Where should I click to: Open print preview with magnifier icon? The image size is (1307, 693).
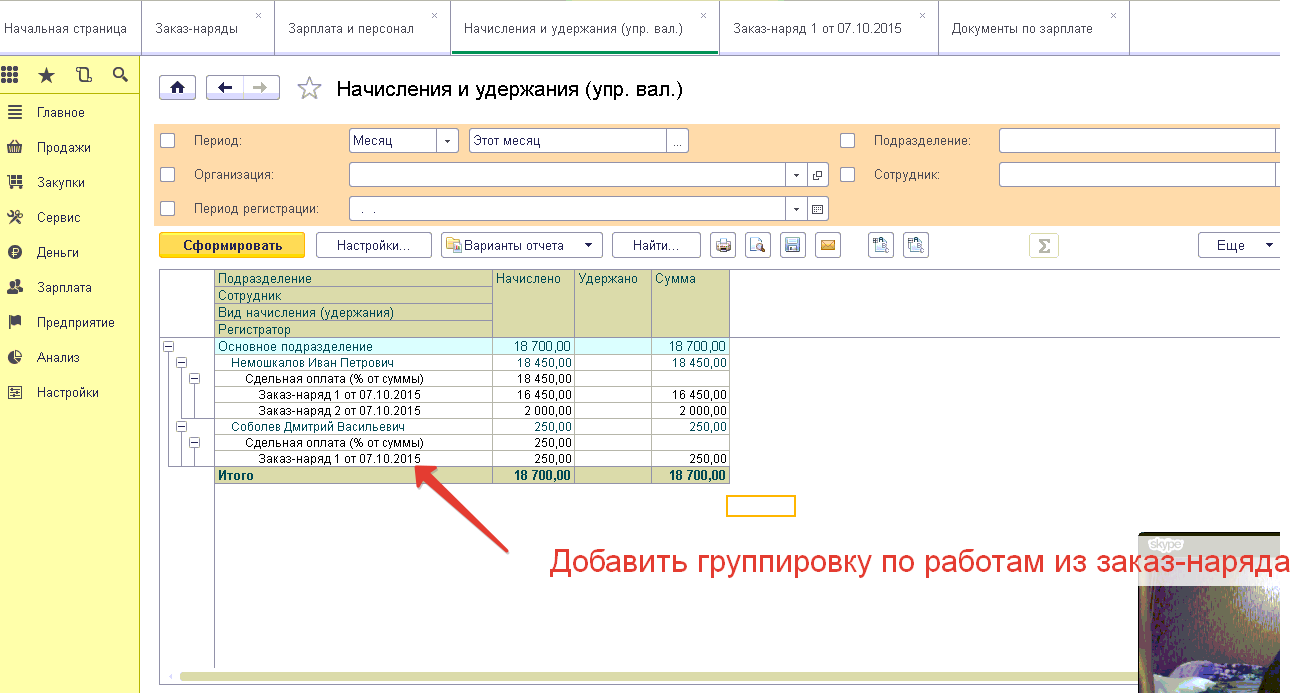click(758, 245)
